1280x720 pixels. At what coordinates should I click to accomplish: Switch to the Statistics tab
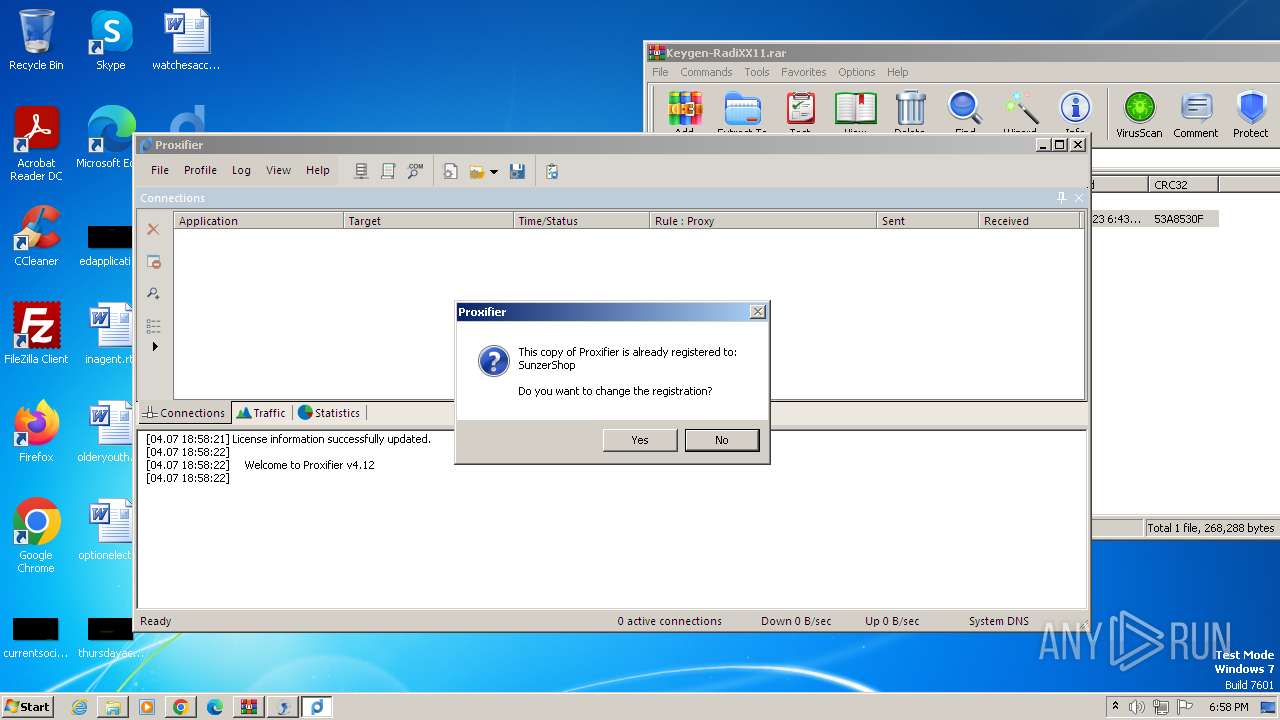pyautogui.click(x=329, y=412)
